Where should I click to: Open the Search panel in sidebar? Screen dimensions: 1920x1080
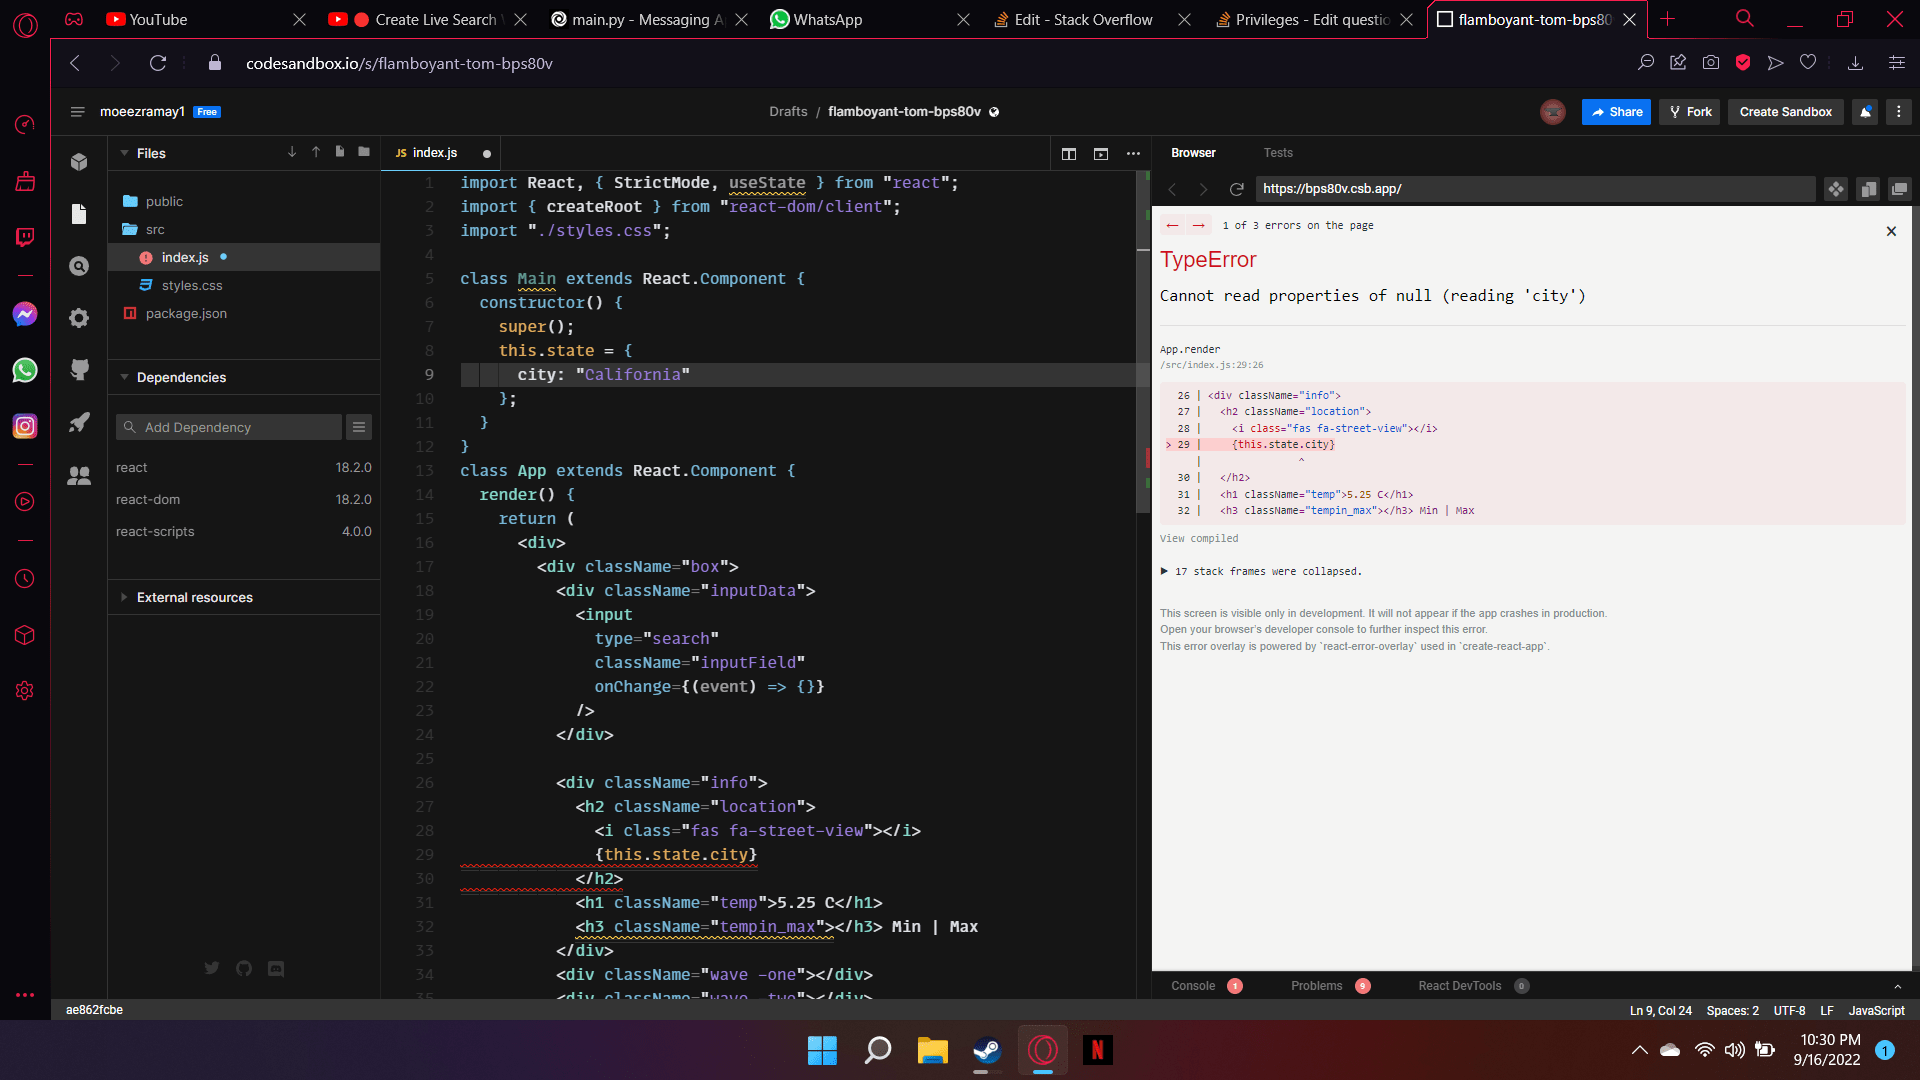(x=80, y=266)
